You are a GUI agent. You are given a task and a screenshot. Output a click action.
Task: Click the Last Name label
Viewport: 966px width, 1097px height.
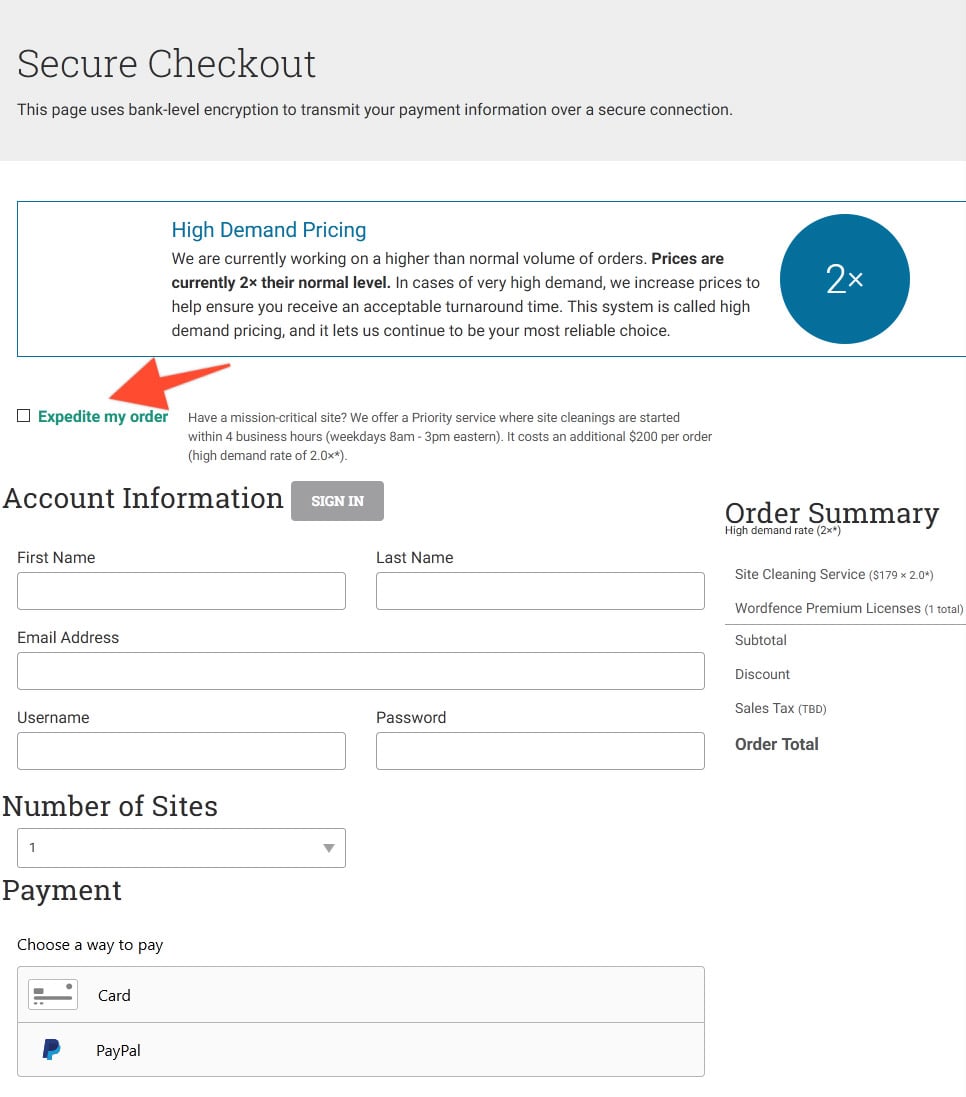pos(415,558)
